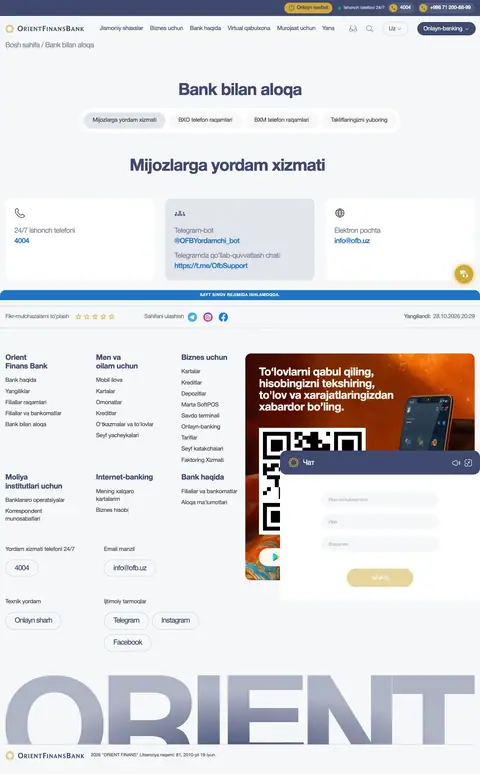The height and width of the screenshot is (774, 480).
Task: Click the OrientFinansBank logo in the header
Action: (x=45, y=29)
